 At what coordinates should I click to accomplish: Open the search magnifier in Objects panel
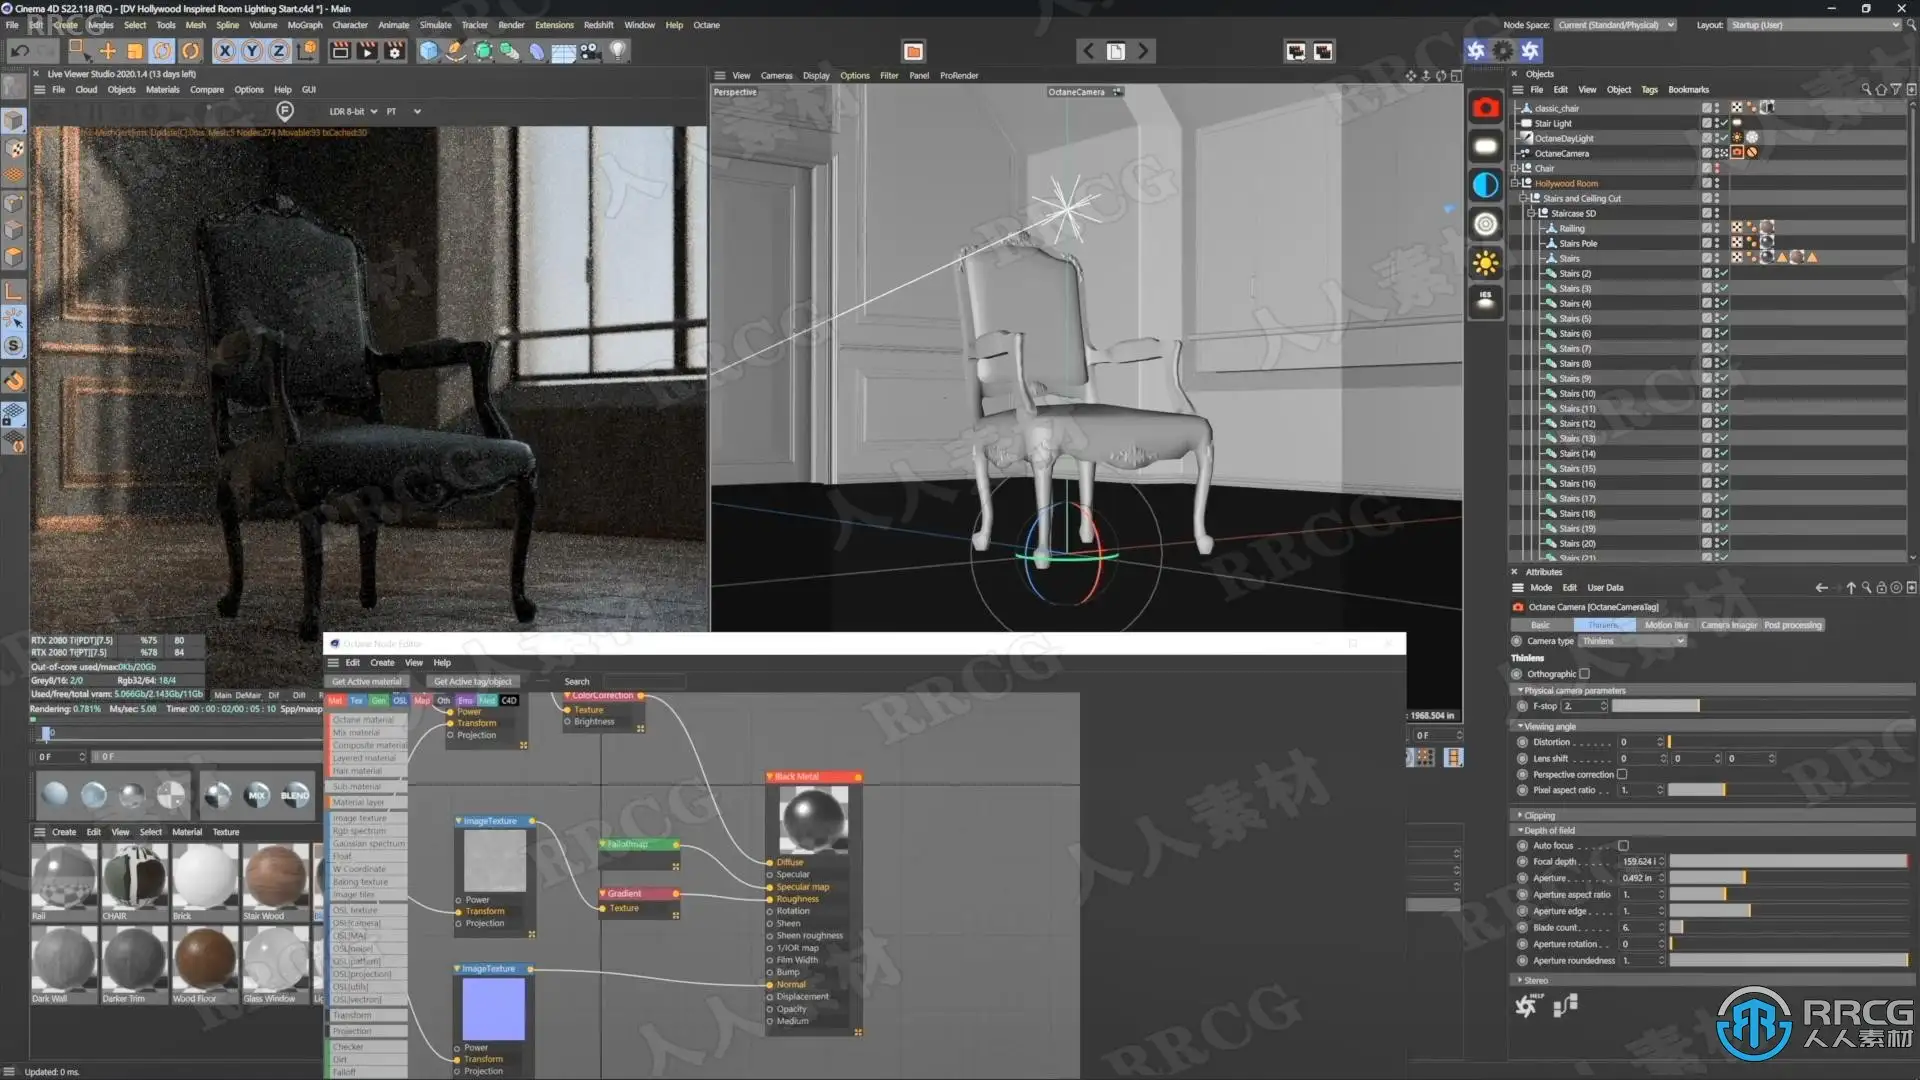tap(1865, 90)
